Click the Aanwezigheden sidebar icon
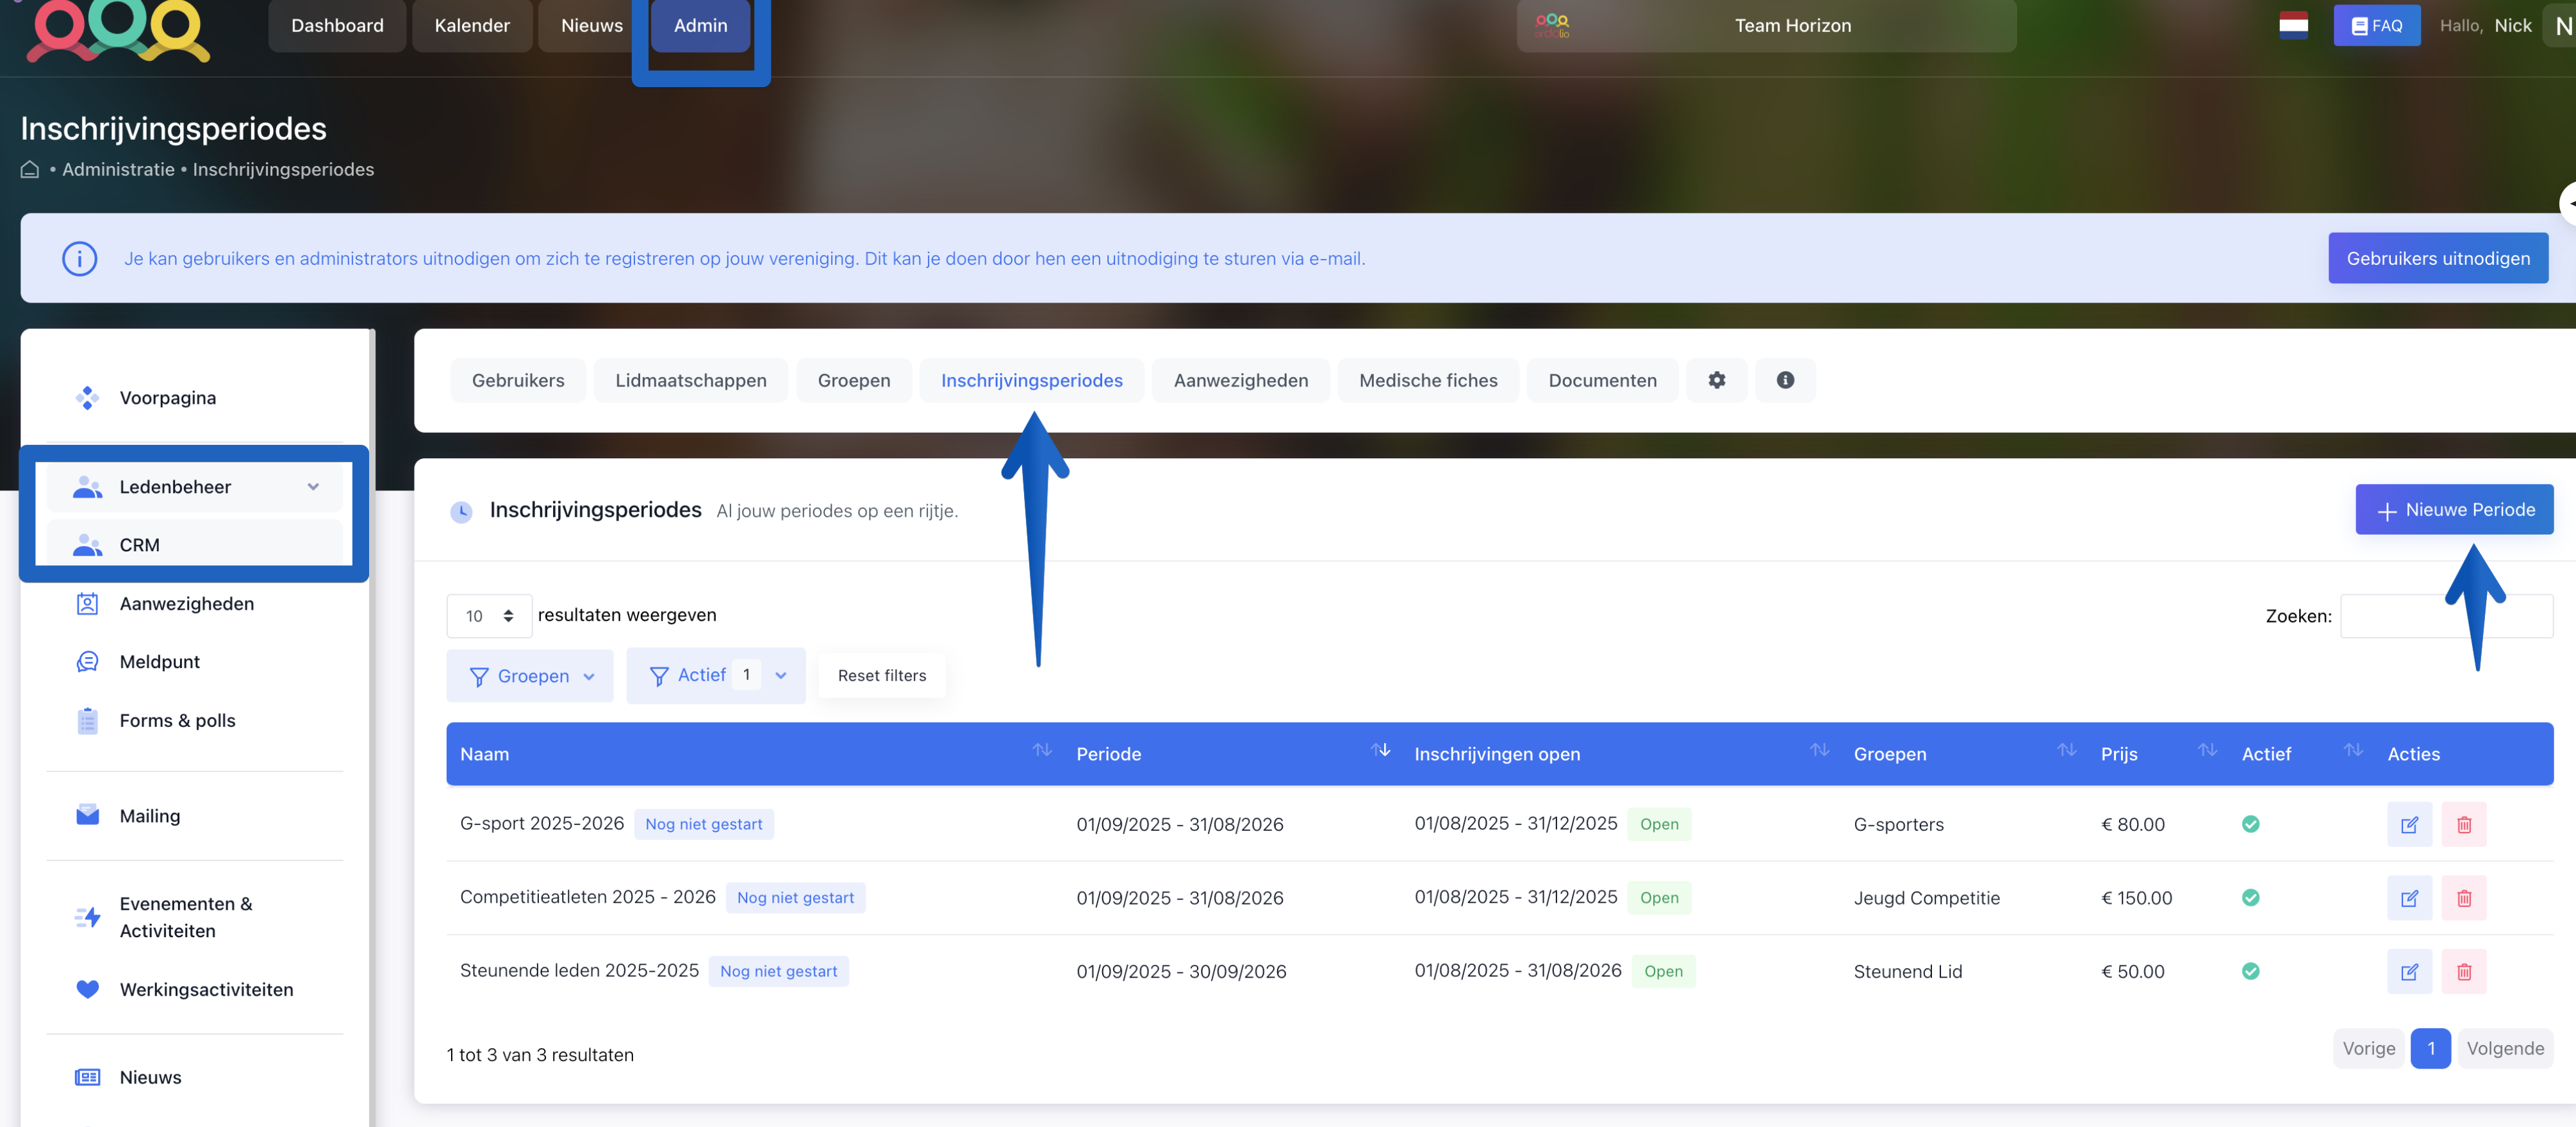 click(x=87, y=604)
